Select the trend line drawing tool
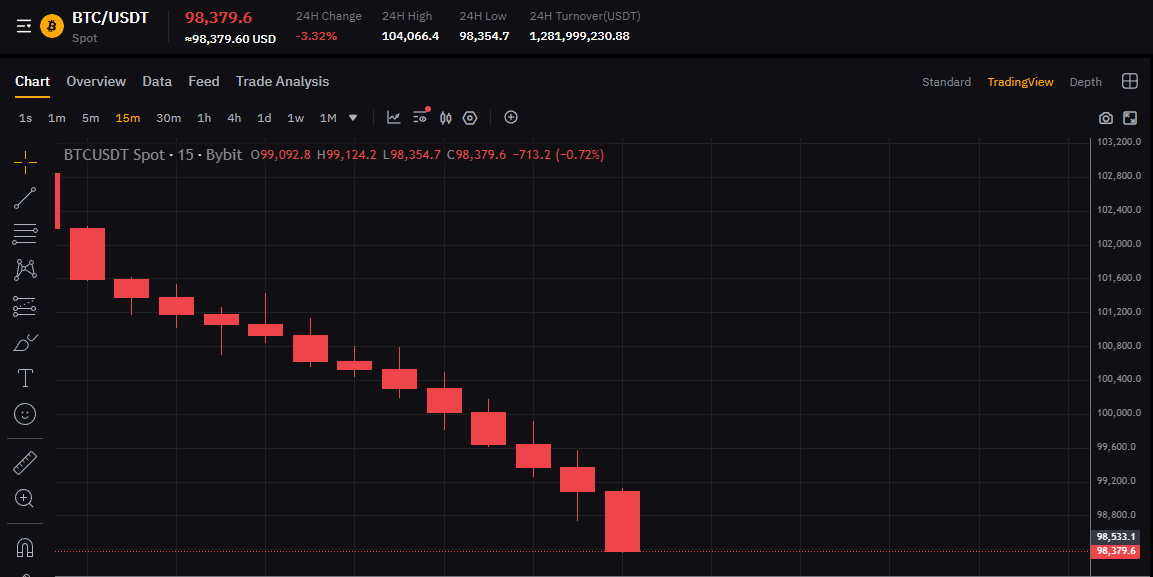The height and width of the screenshot is (577, 1153). click(x=25, y=198)
